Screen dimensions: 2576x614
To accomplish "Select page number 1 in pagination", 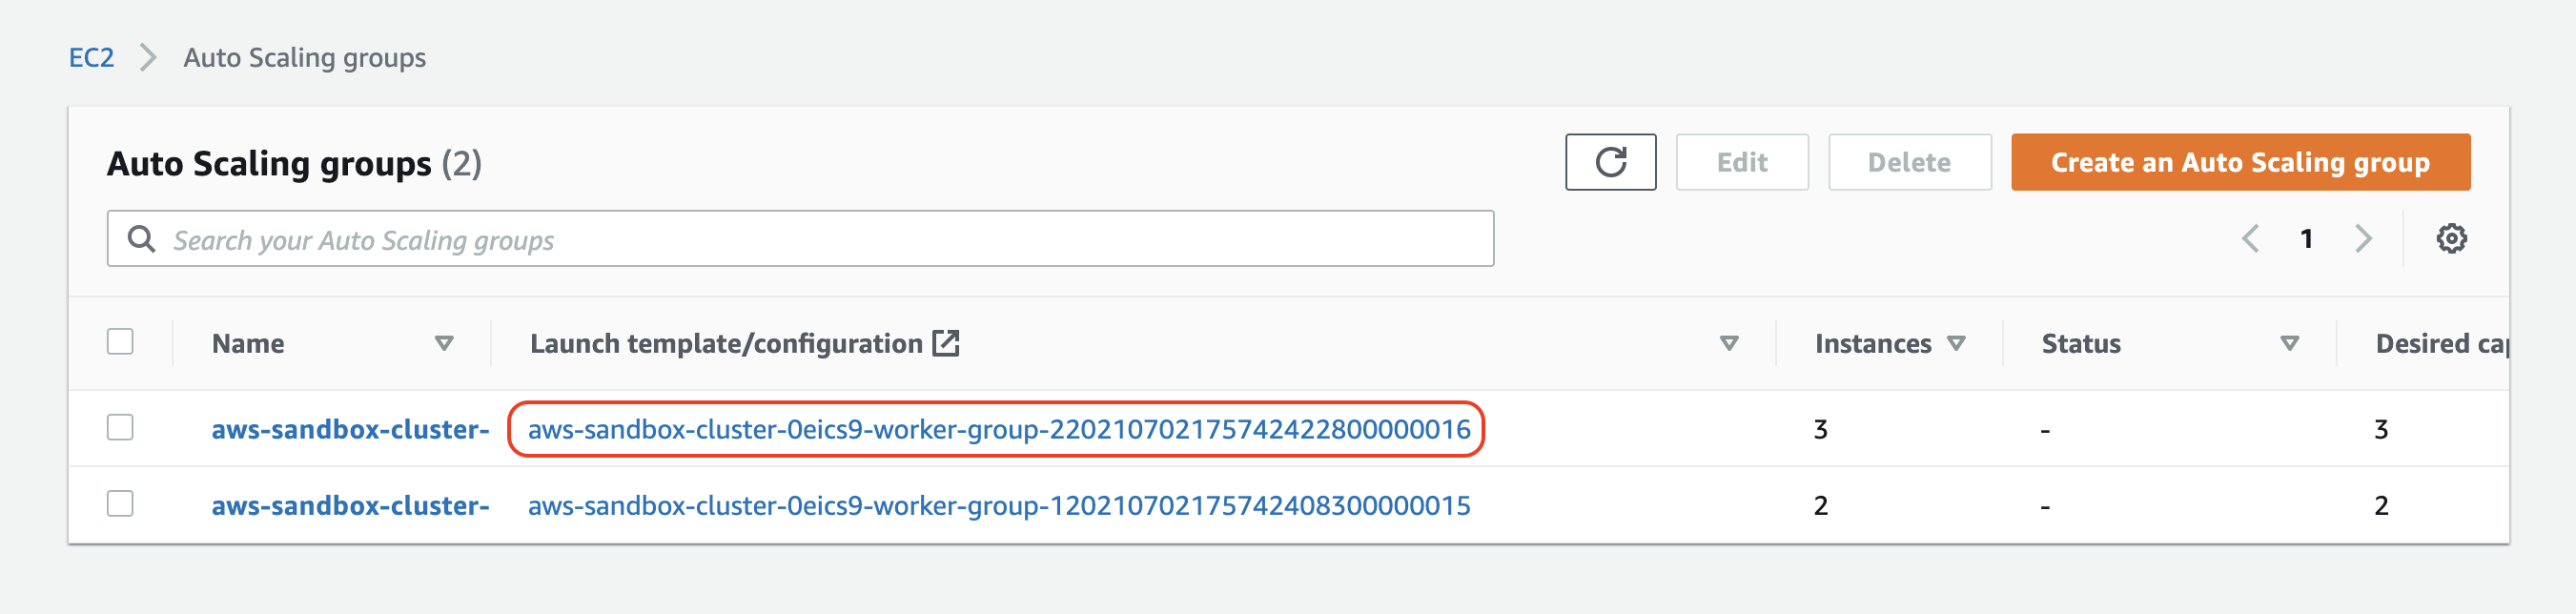I will 2306,239.
